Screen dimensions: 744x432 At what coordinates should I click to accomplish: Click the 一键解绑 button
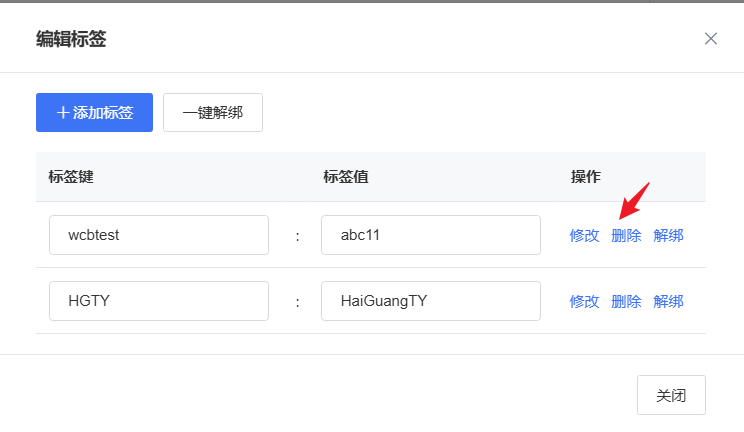[x=213, y=113]
